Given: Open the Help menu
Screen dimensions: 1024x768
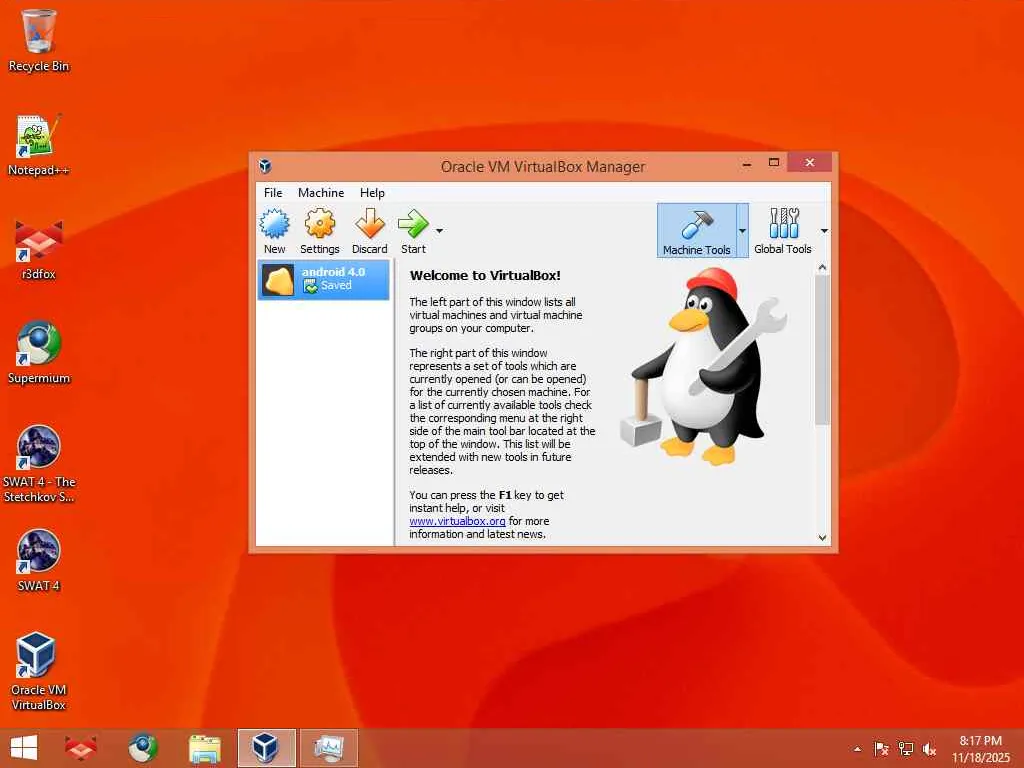Looking at the screenshot, I should 372,193.
